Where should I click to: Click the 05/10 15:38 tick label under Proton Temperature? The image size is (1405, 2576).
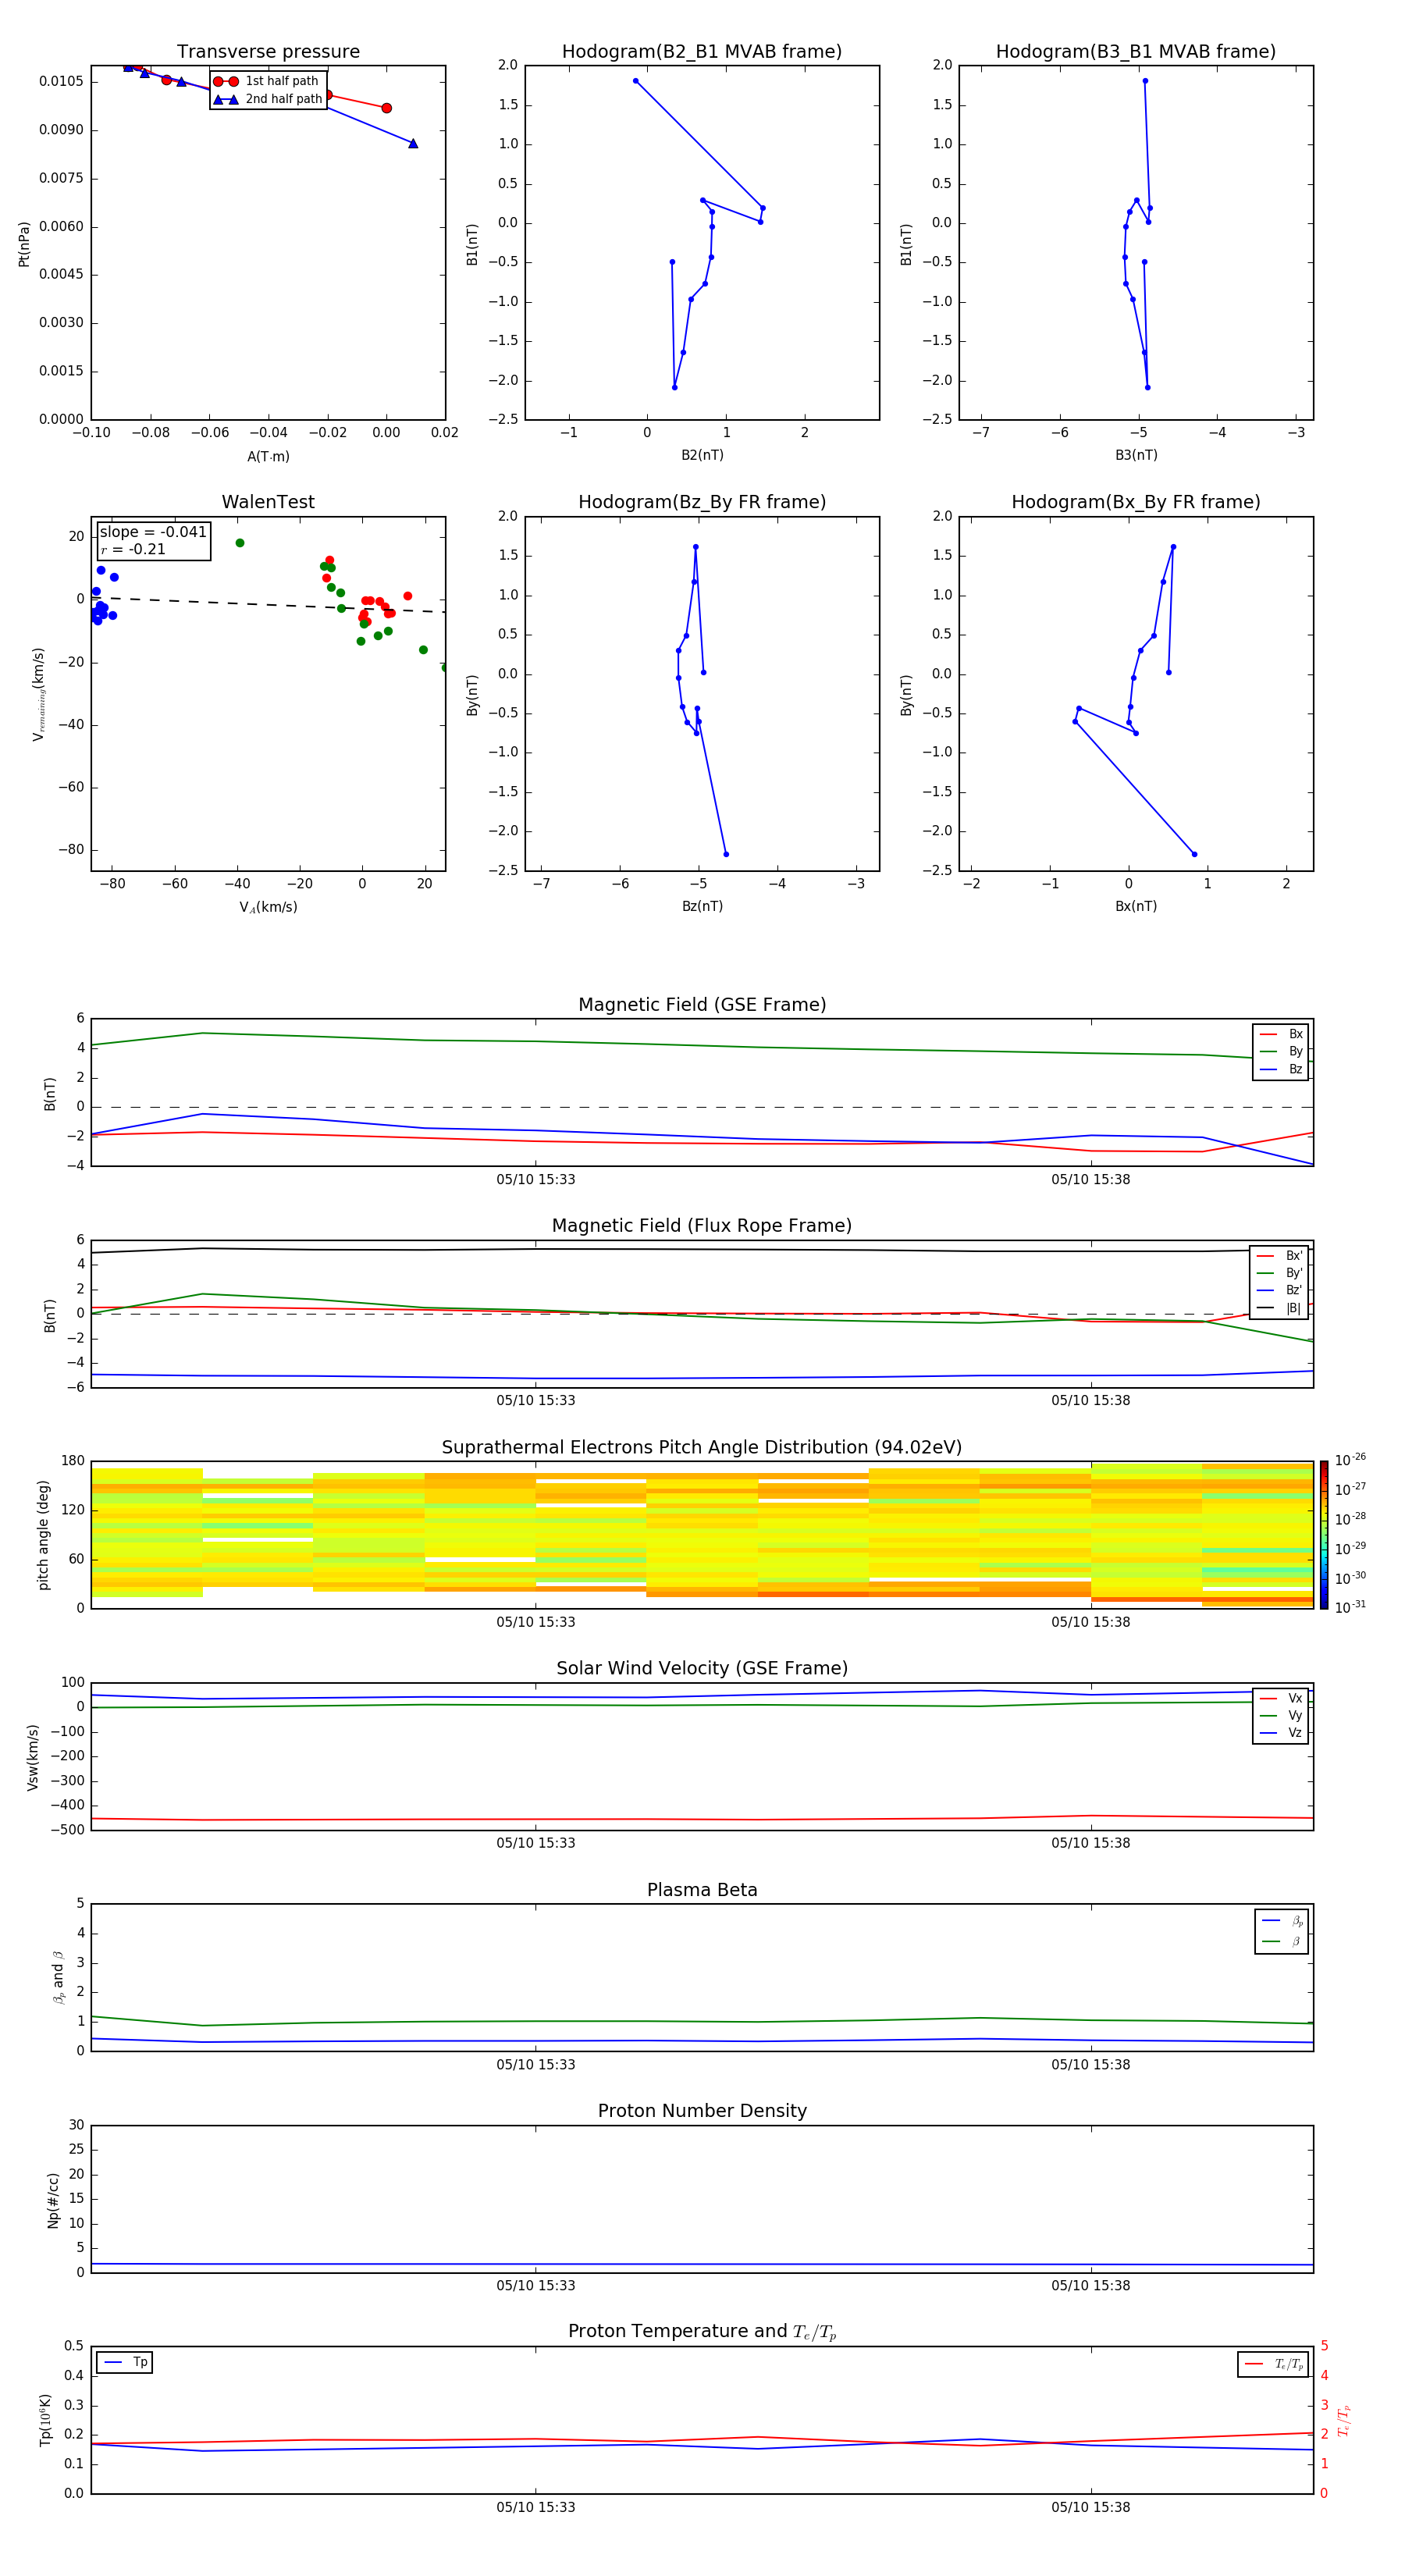pos(1090,2507)
